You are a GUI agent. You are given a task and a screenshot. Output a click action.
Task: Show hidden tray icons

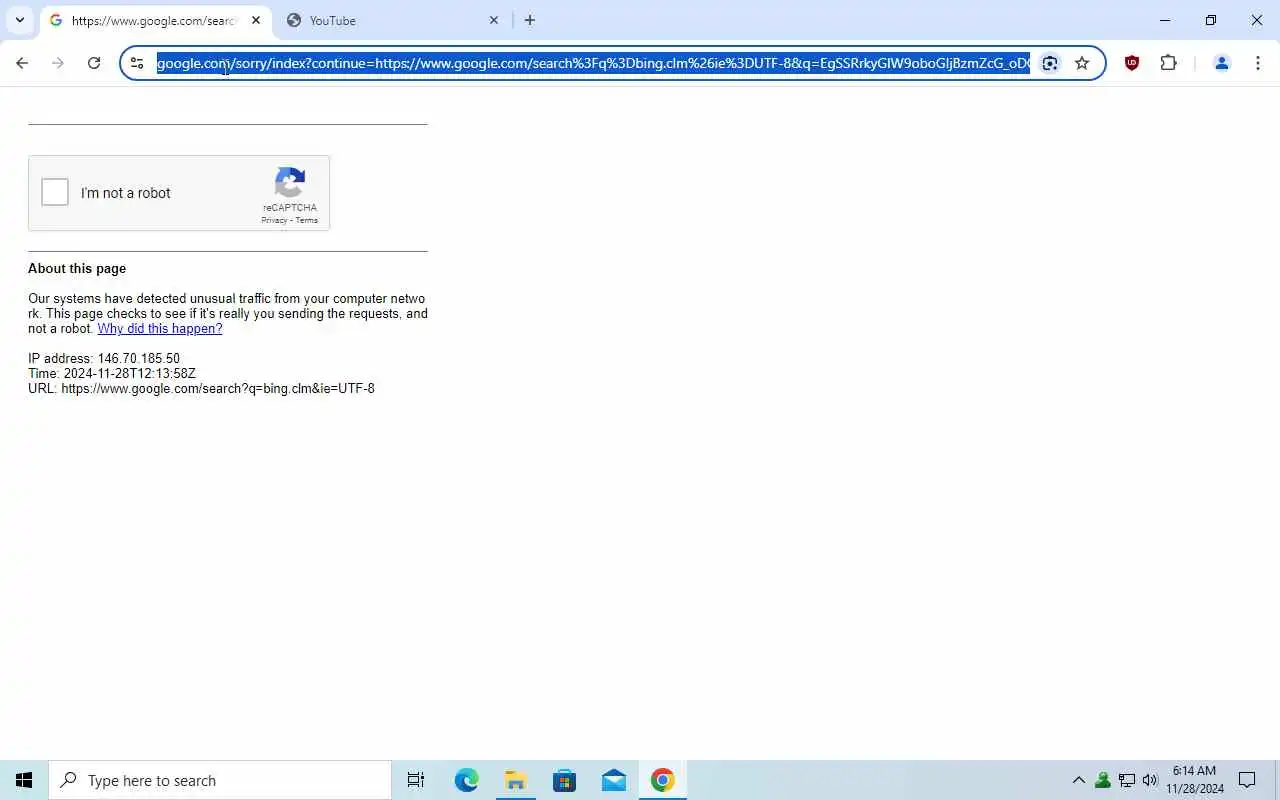(1078, 780)
